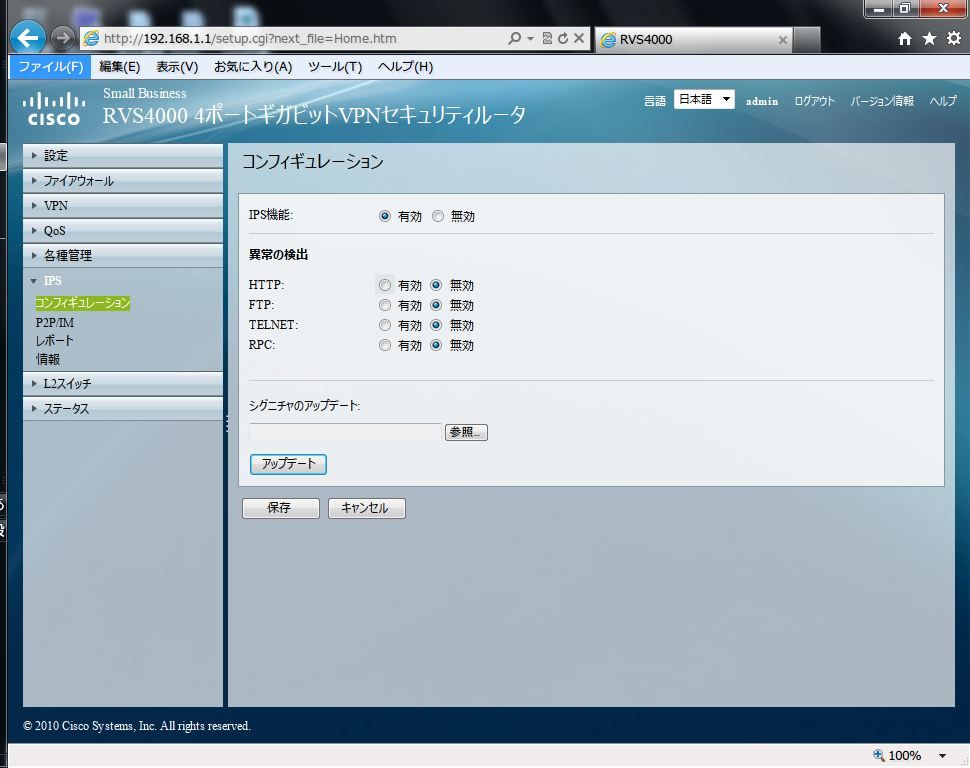Click the Cisco logo
The height and width of the screenshot is (768, 970).
coord(54,109)
